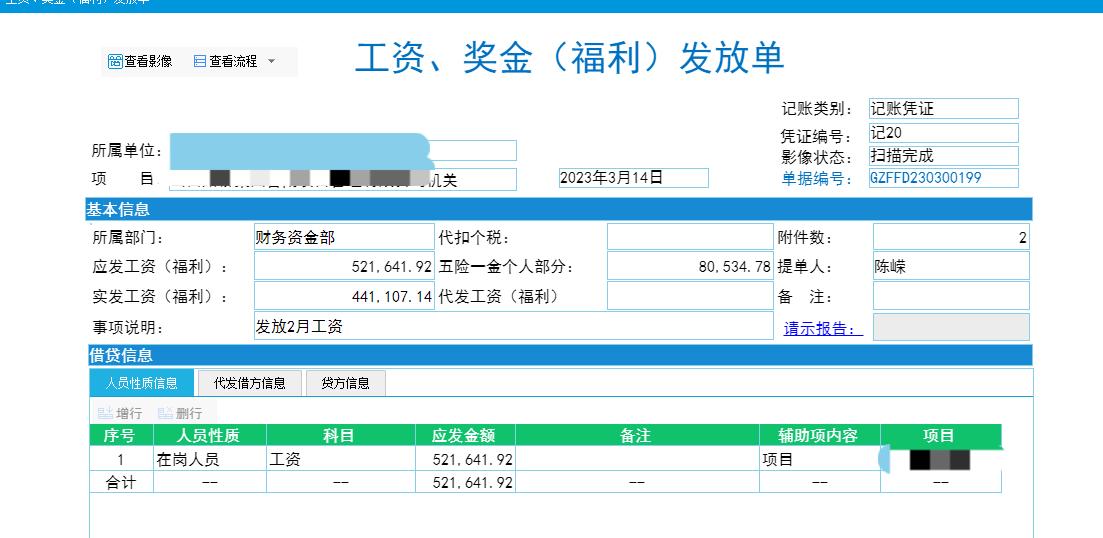Focus the 所属部门 field showing 财务资金部
1103x538 pixels.
point(343,237)
